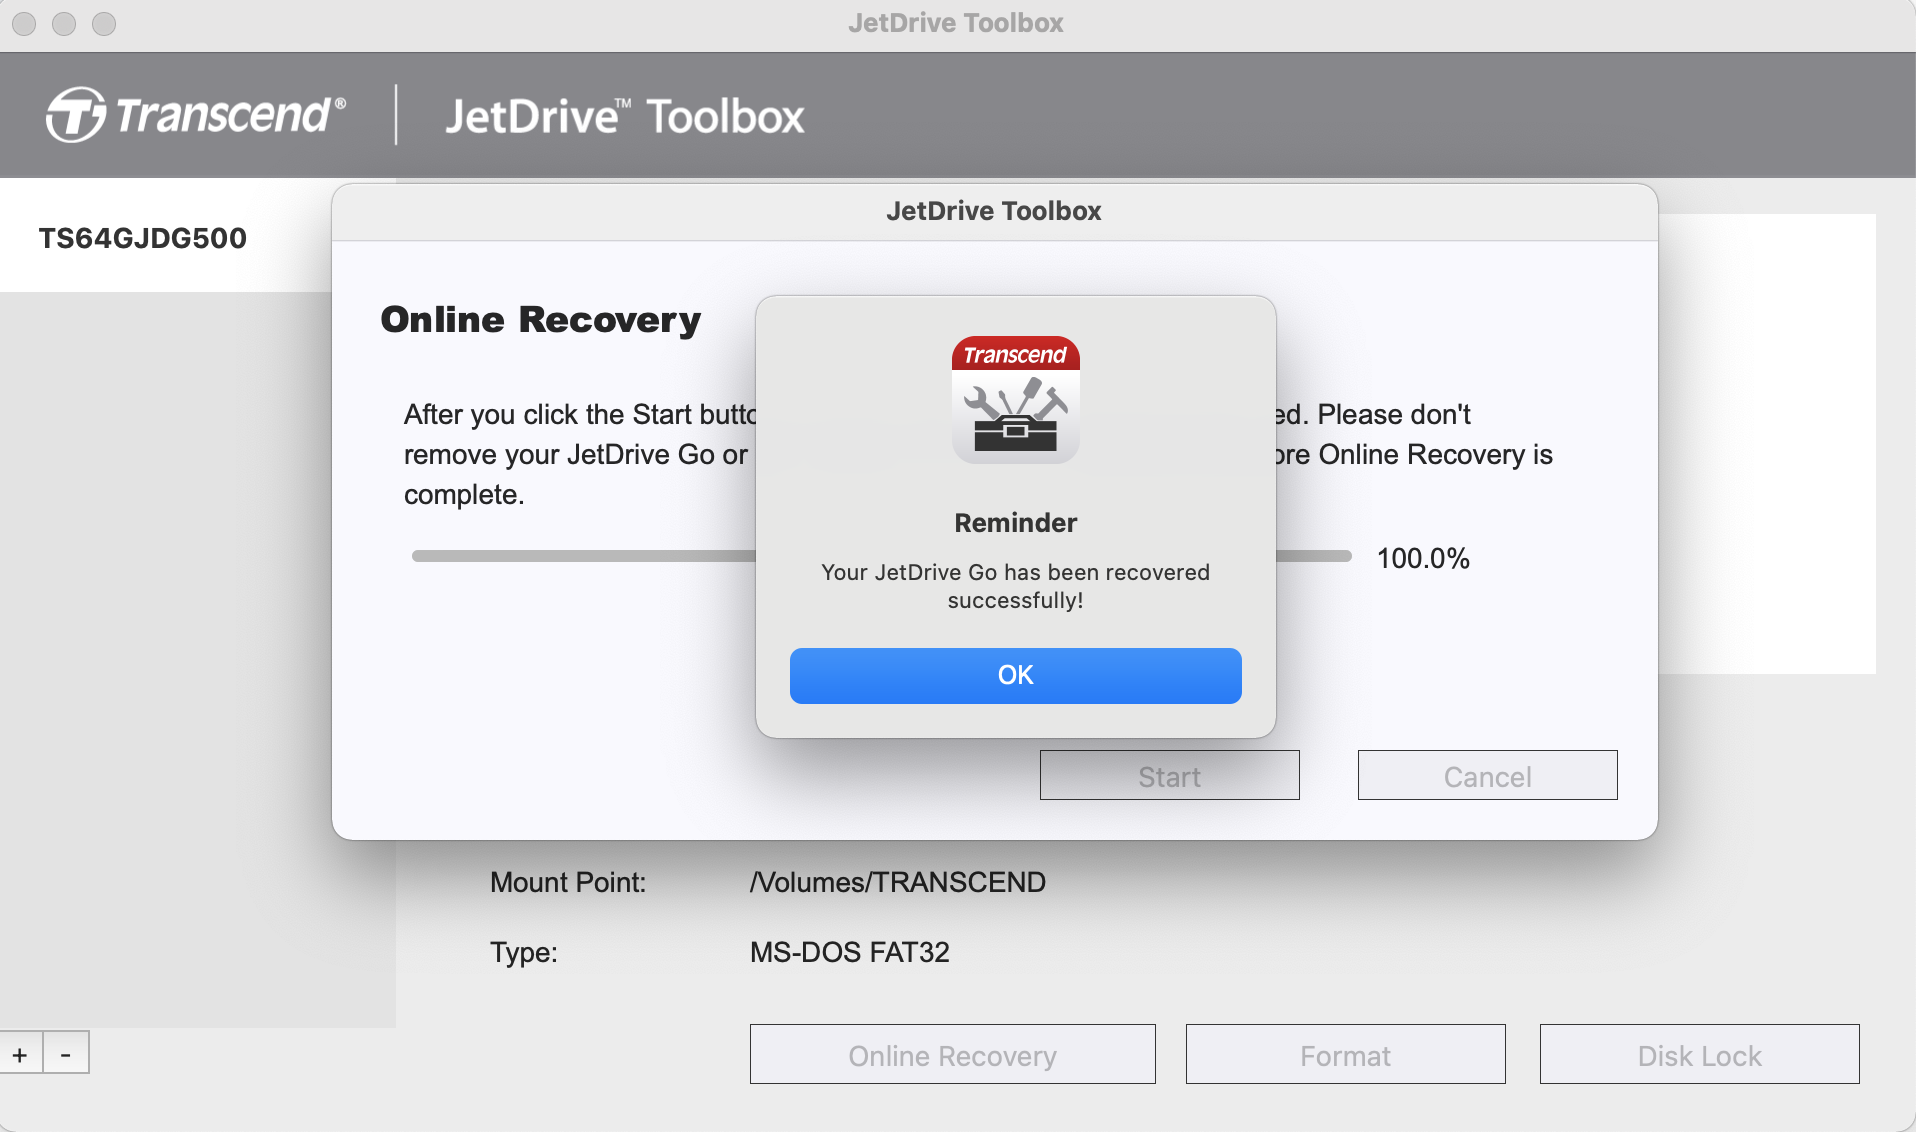Click the 'recovered successfully' message text

pyautogui.click(x=1015, y=586)
